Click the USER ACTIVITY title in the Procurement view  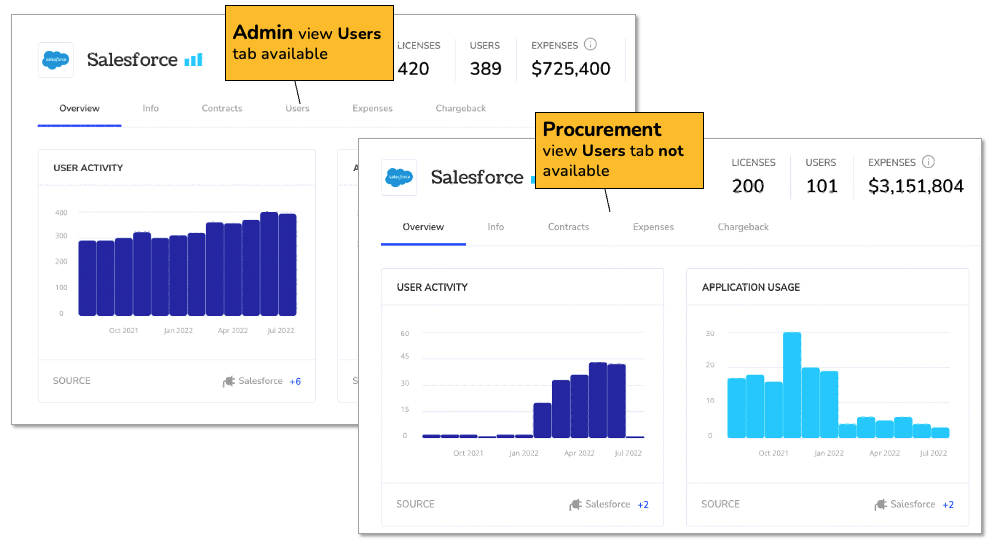432,288
